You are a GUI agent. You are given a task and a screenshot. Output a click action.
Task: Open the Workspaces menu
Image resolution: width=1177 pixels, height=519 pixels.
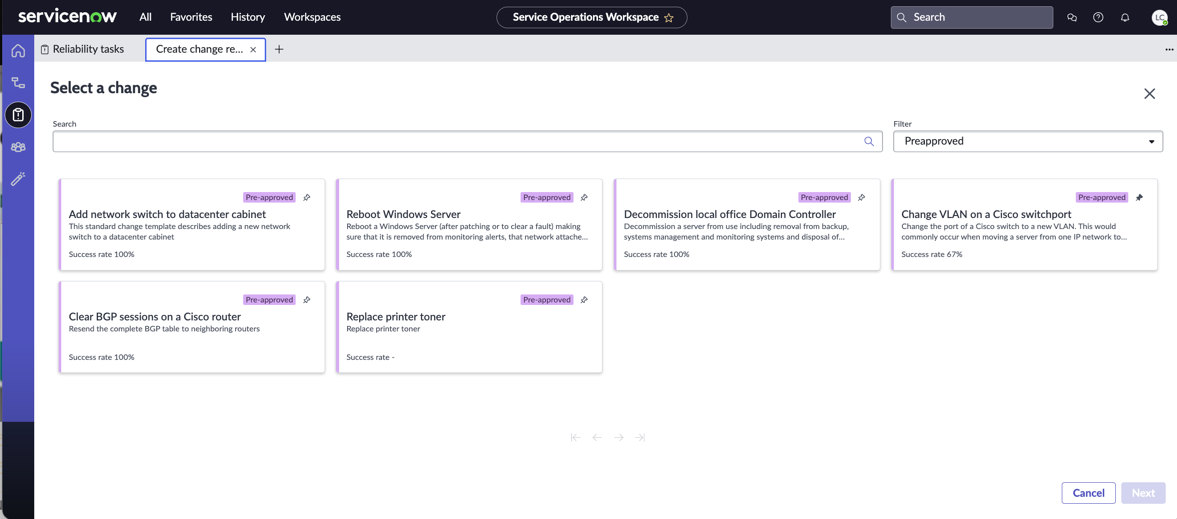(x=312, y=17)
